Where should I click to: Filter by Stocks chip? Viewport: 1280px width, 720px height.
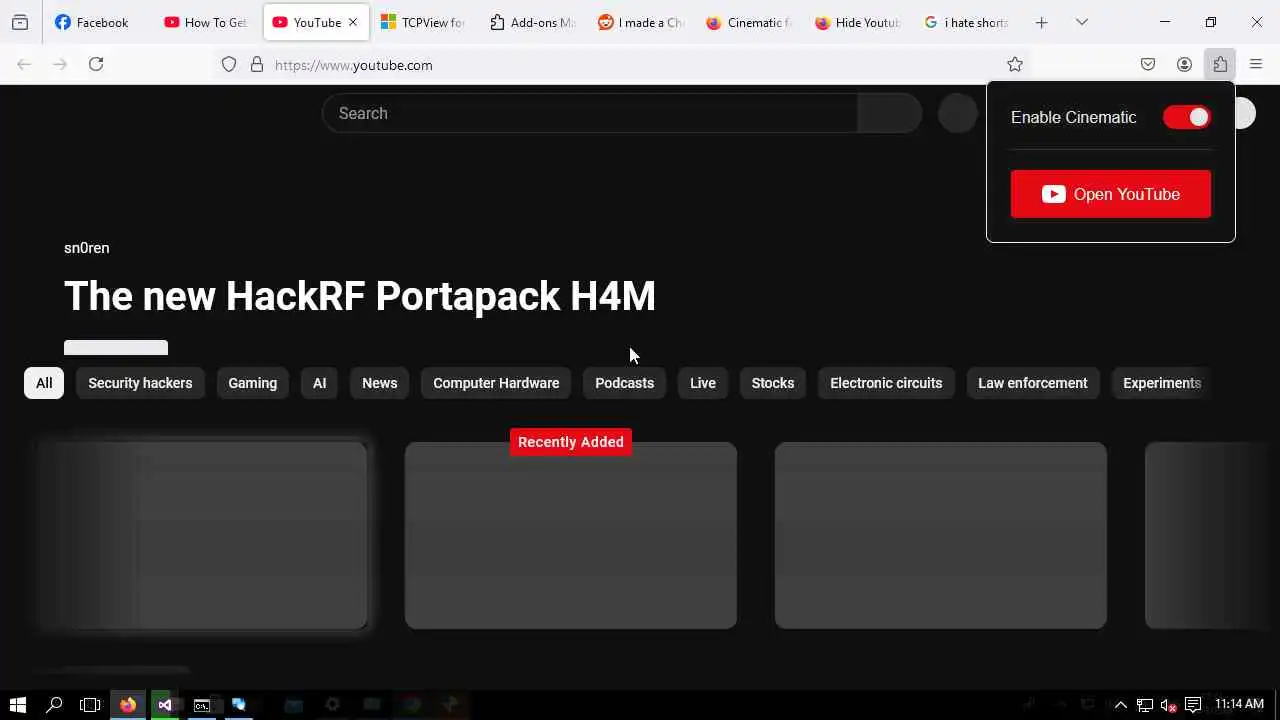click(773, 383)
